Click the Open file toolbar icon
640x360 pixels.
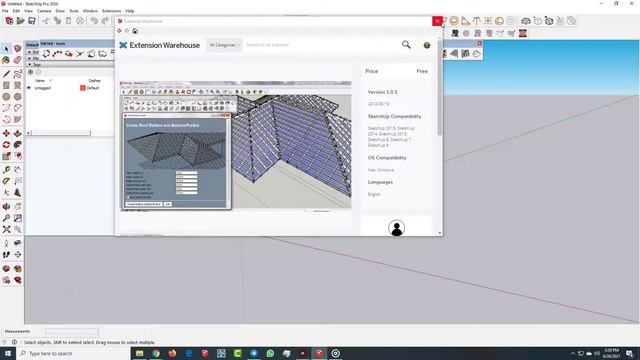click(x=20, y=21)
